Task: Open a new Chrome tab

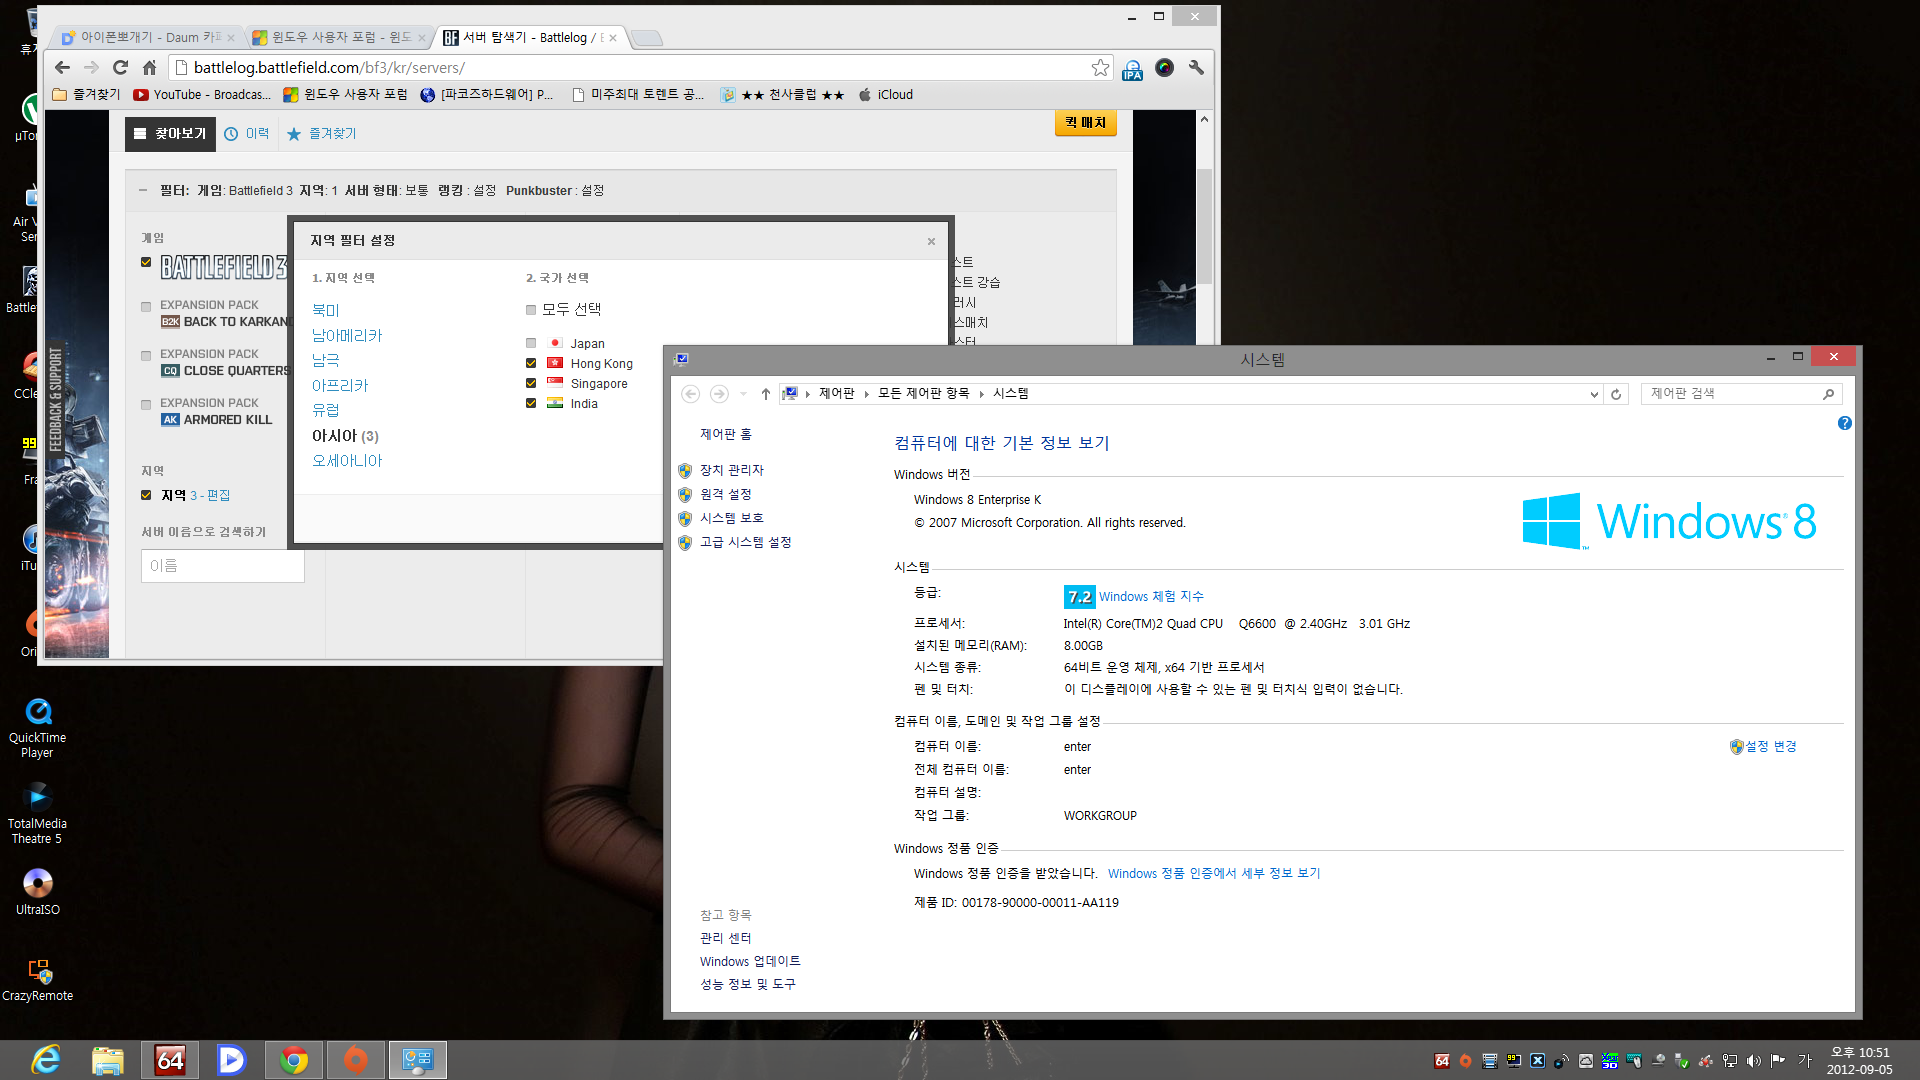Action: [x=648, y=38]
